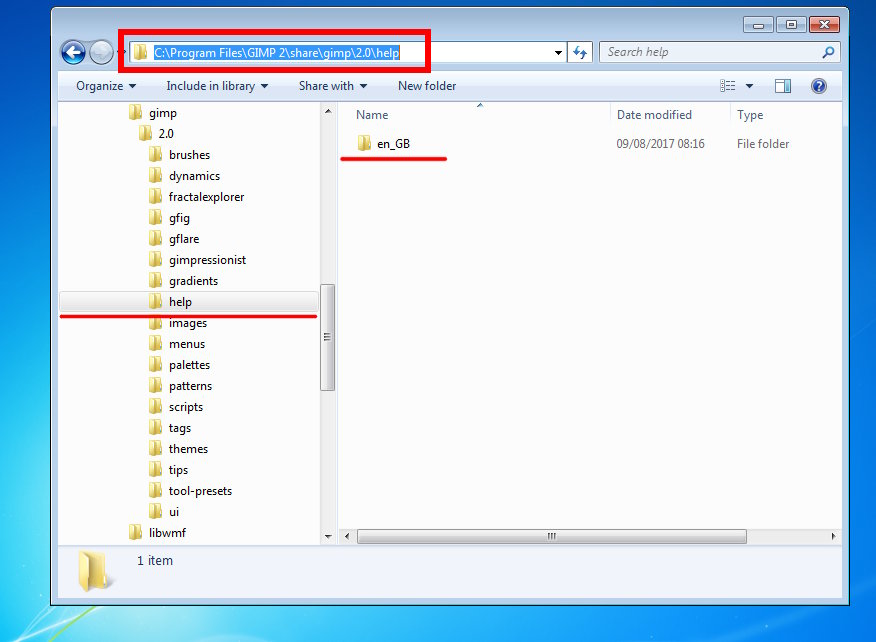Image resolution: width=876 pixels, height=642 pixels.
Task: Toggle the preview pane icon
Action: (x=783, y=85)
